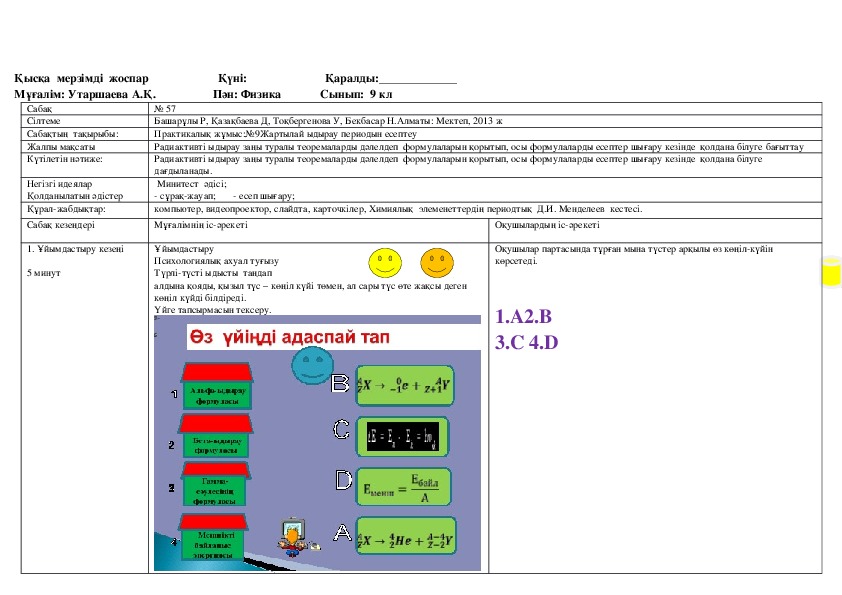Click house 3 labeled Гамма-сәулесінің формуласы
Image resolution: width=842 pixels, height=595 pixels.
215,484
